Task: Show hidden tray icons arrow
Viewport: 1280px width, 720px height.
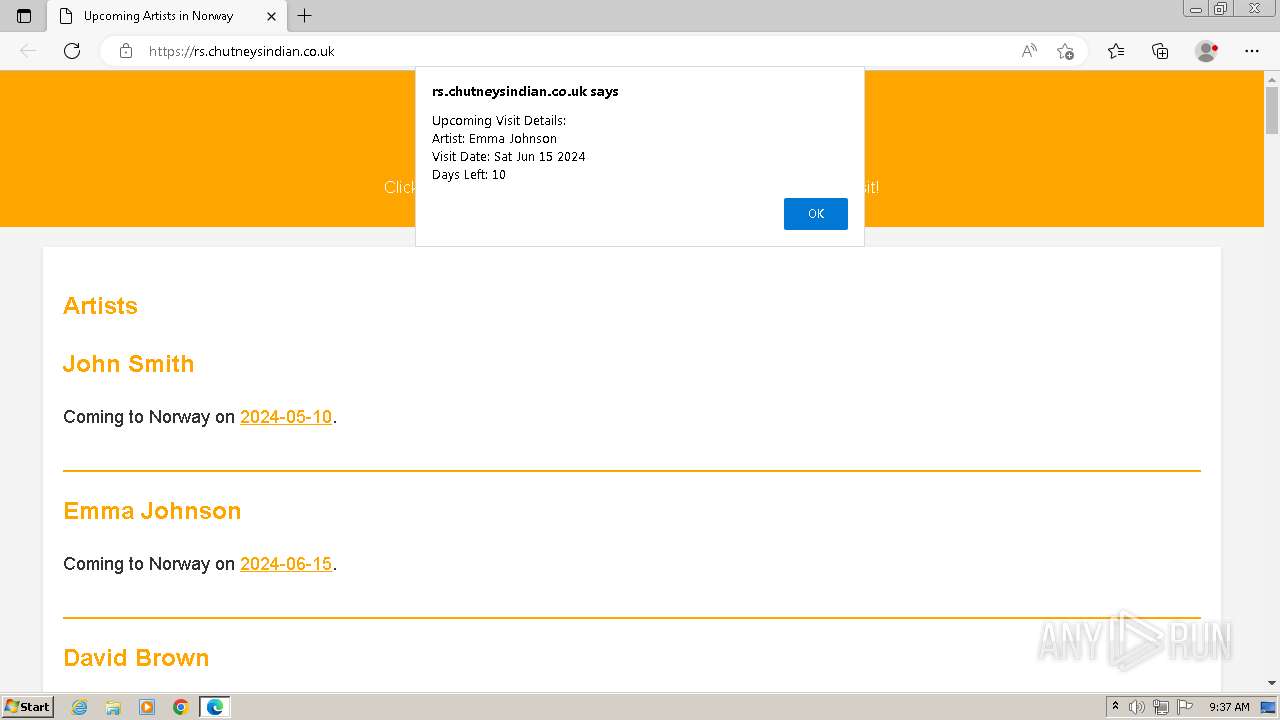Action: (1115, 707)
